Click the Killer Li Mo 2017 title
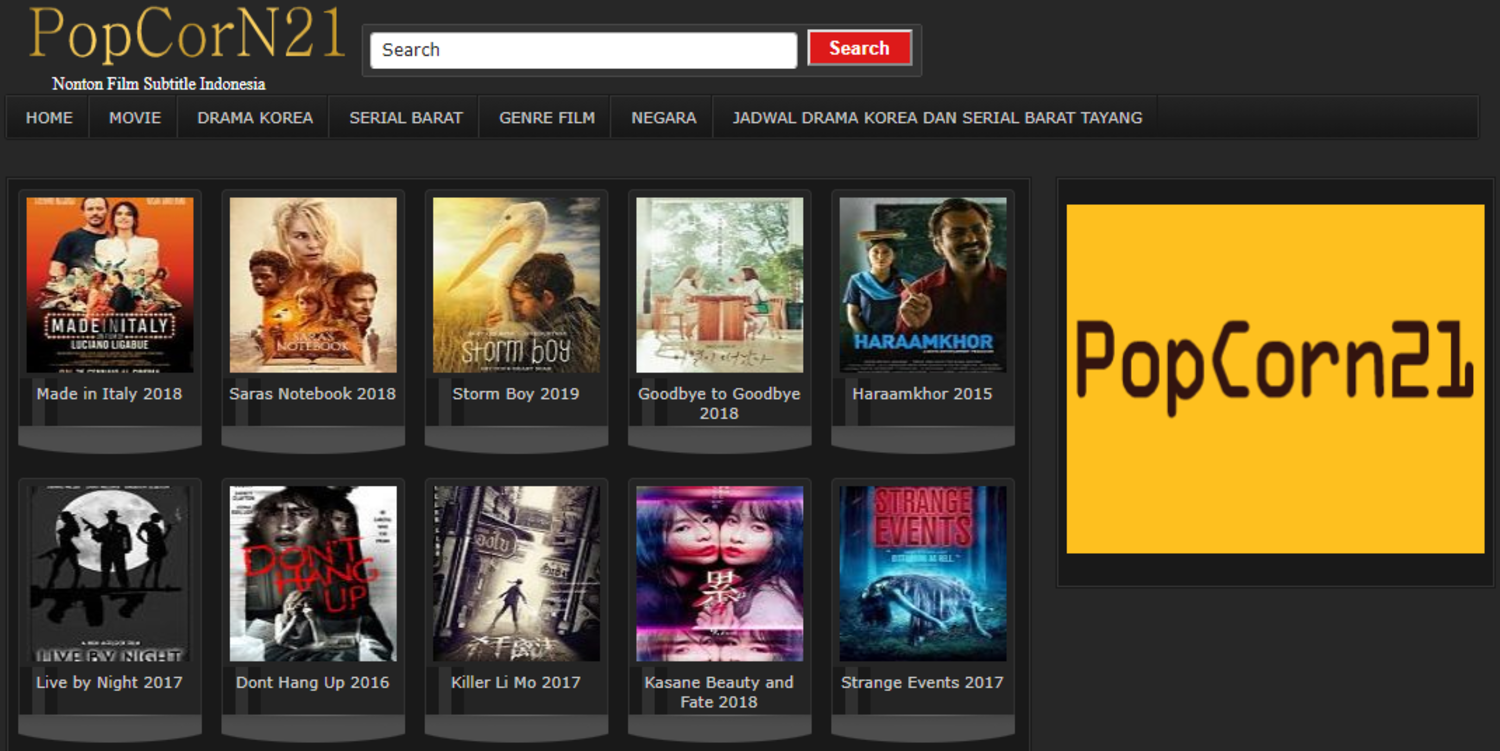The width and height of the screenshot is (1500, 751). click(x=516, y=683)
